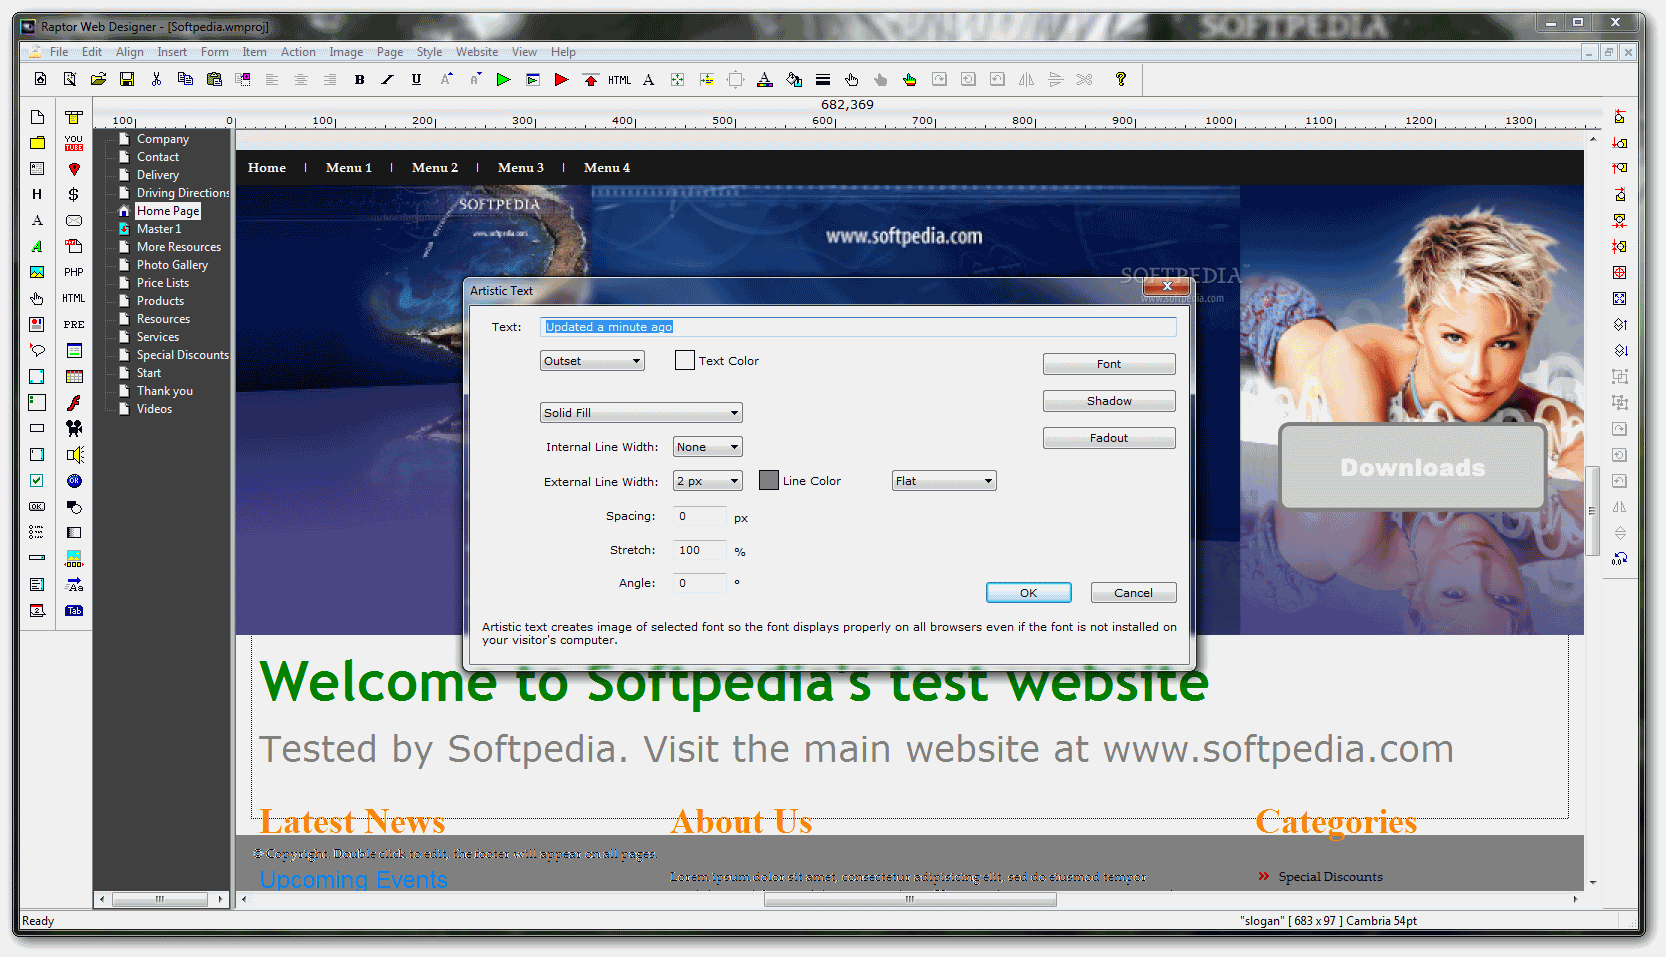
Task: Click the Spacing value field
Action: (x=700, y=516)
